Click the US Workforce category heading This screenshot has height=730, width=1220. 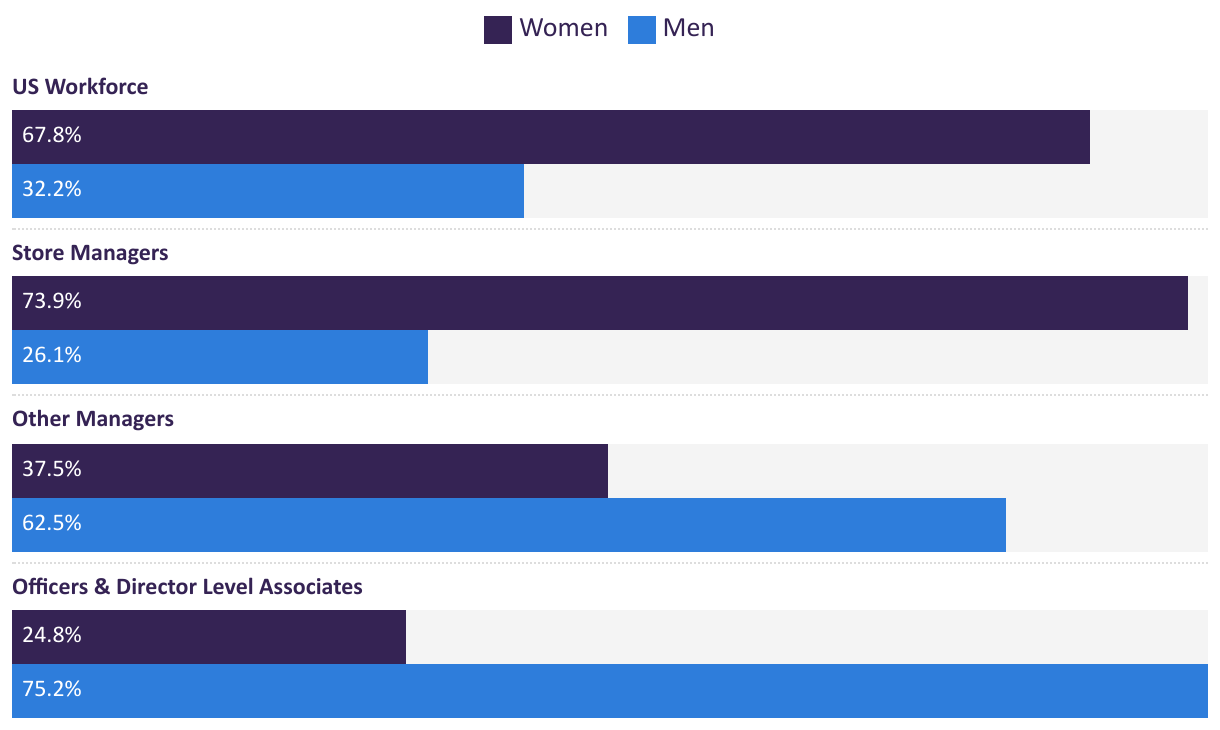point(80,87)
